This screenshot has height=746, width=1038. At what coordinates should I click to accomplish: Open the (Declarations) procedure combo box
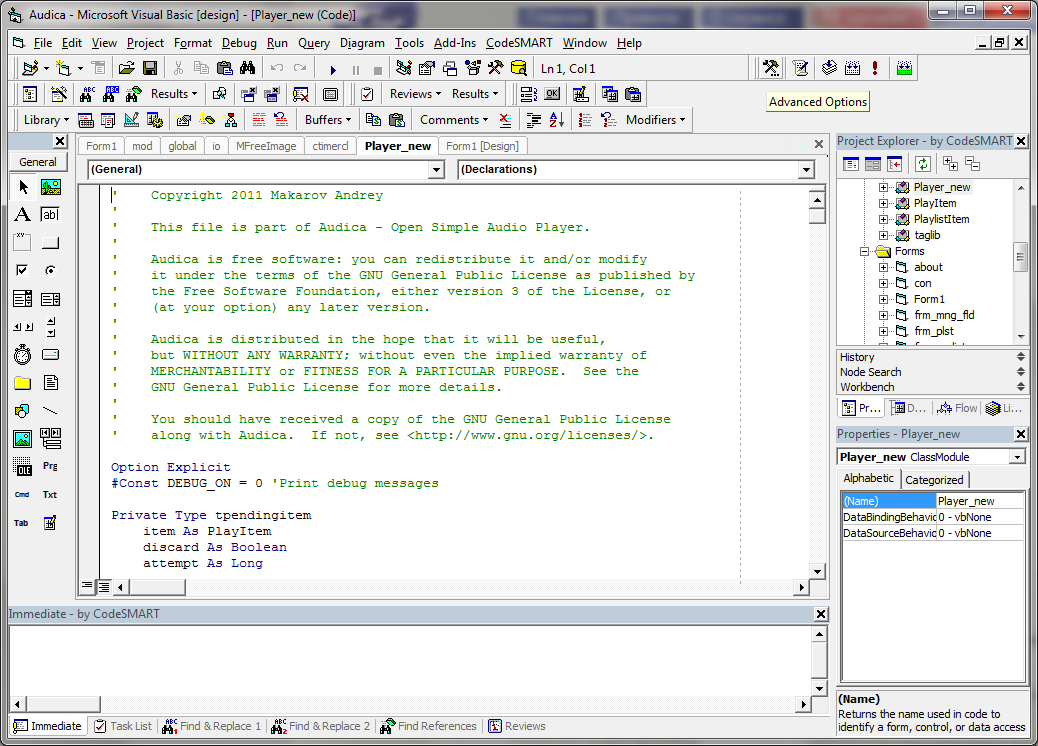[806, 170]
